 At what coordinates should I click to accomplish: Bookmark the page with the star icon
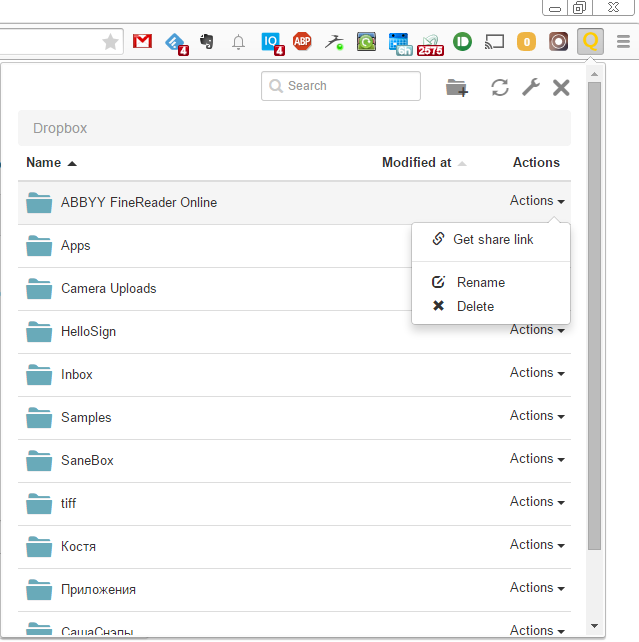point(110,41)
